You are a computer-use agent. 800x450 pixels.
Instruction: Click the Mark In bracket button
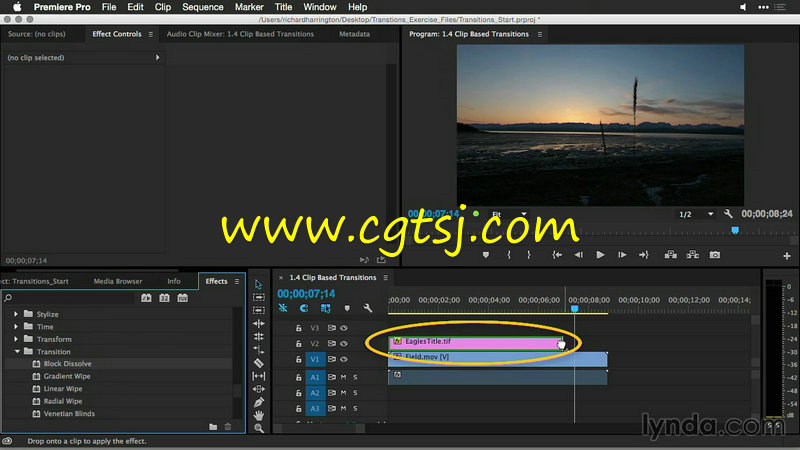(509, 255)
